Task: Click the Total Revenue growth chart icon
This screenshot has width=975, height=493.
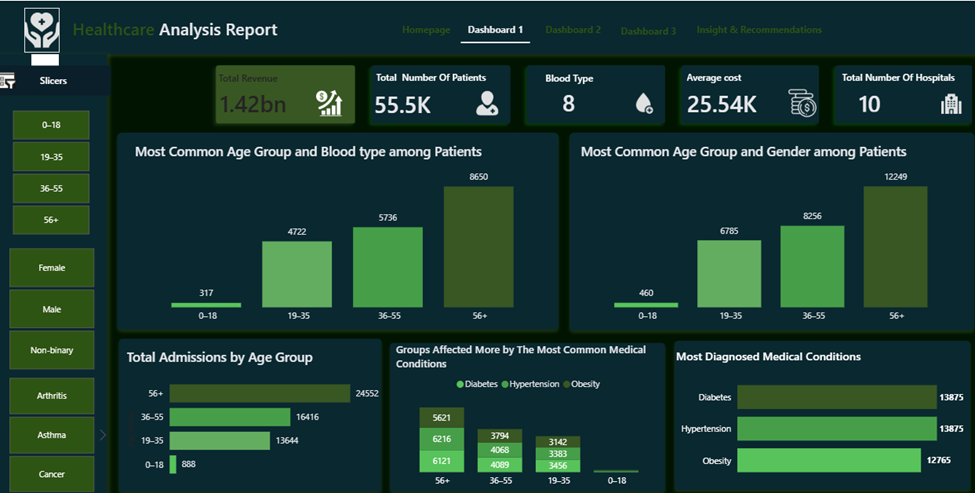Action: [330, 103]
